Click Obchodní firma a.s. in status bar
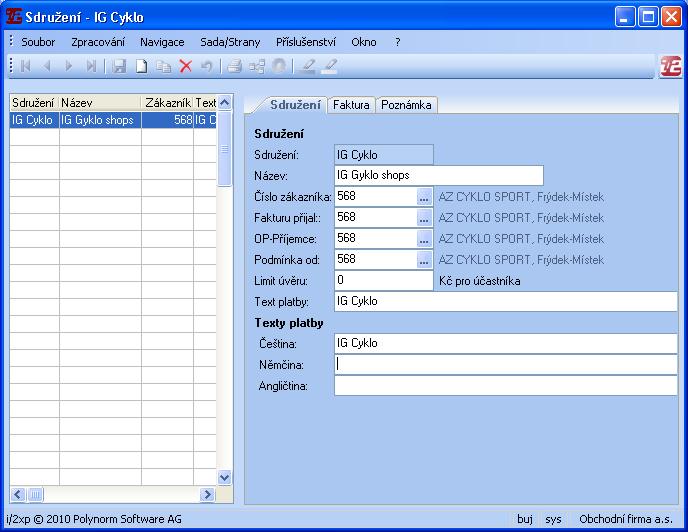Screen dimensions: 688x532 point(626,519)
